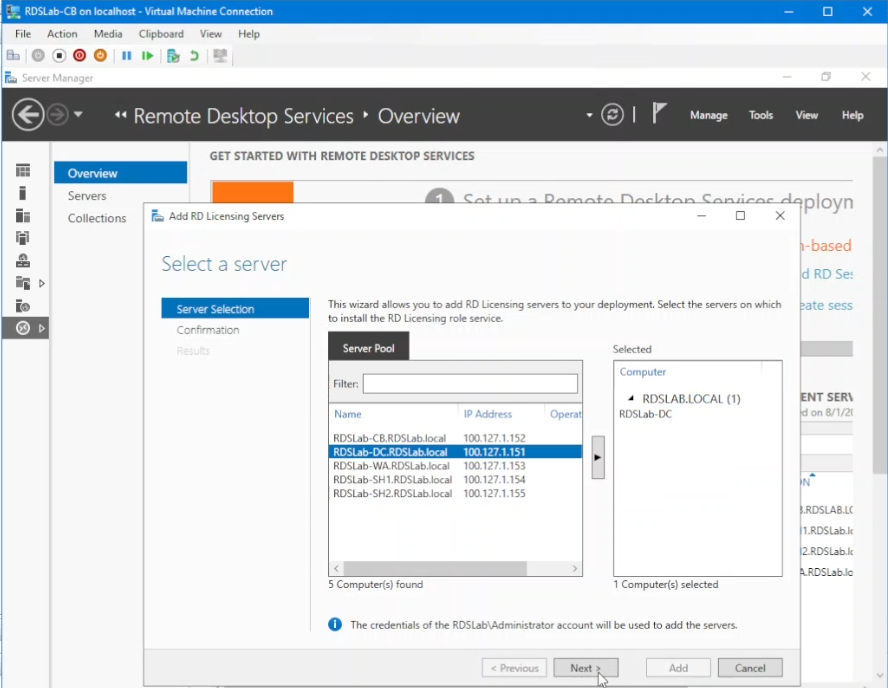Click the back navigation arrow in Server Manager

coord(29,114)
